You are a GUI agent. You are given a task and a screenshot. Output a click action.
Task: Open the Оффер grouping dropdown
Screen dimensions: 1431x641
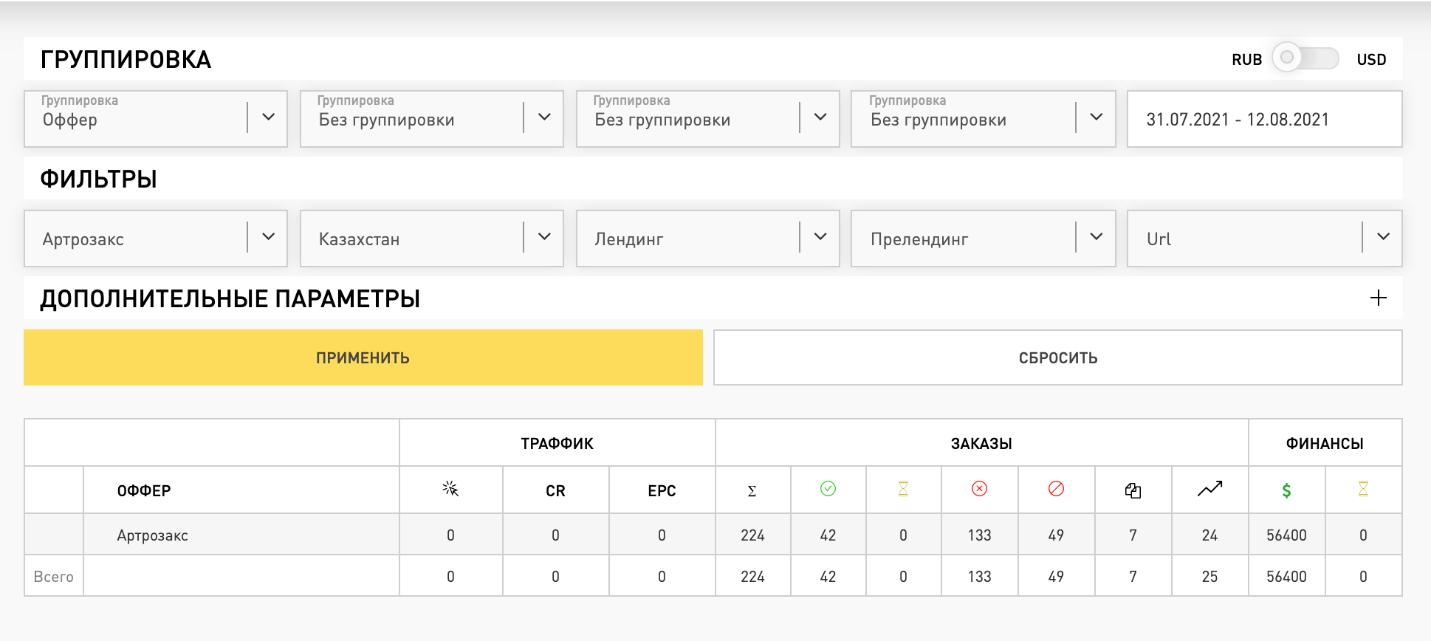tap(156, 119)
